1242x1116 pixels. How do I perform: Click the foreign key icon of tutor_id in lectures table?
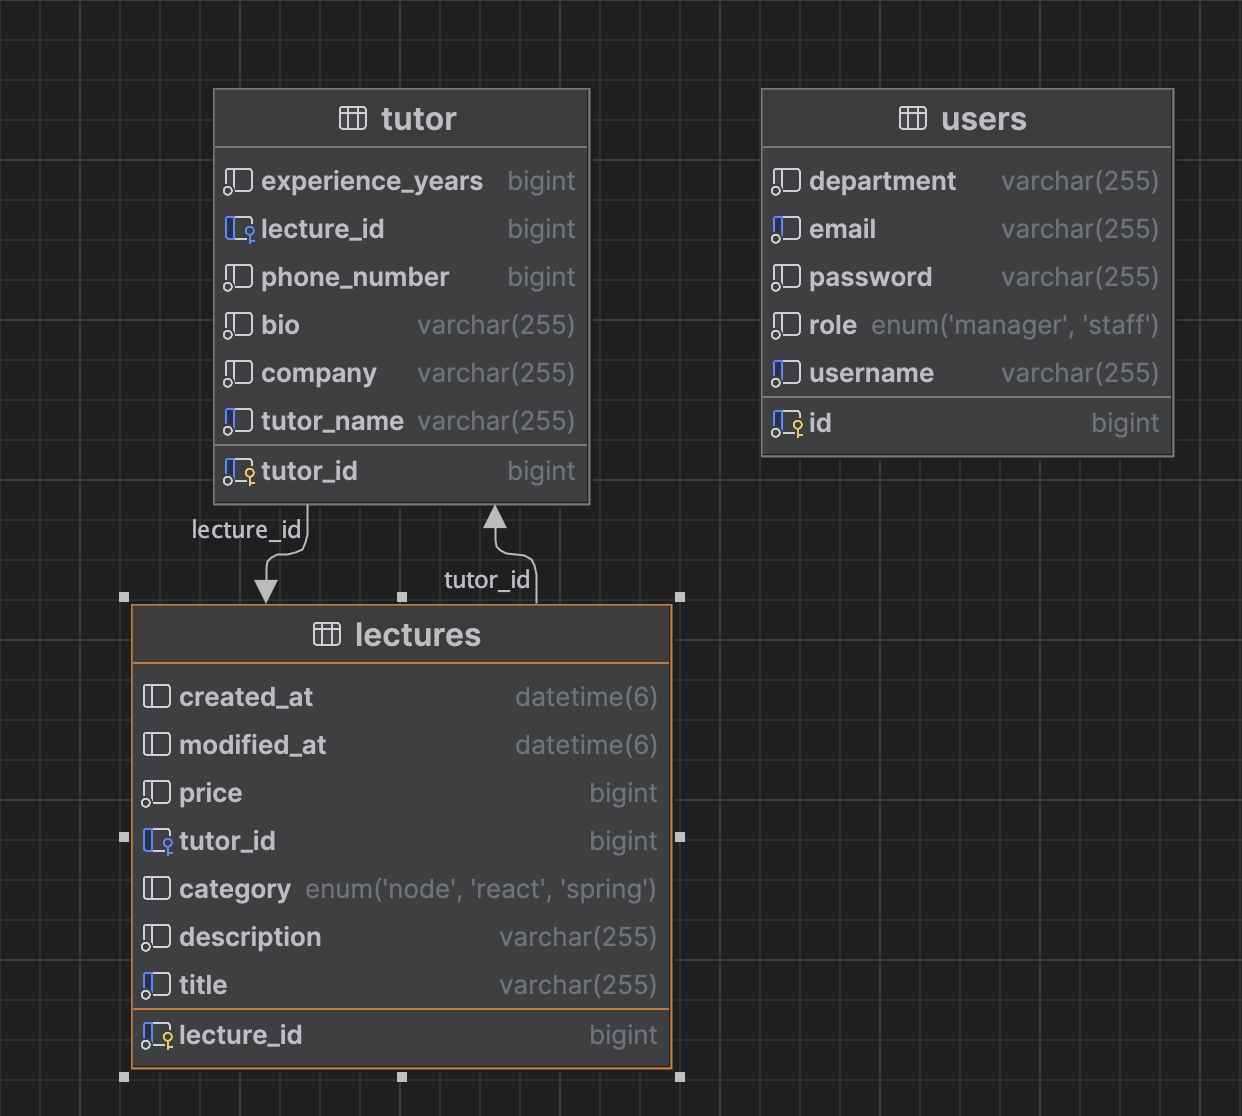pos(157,841)
